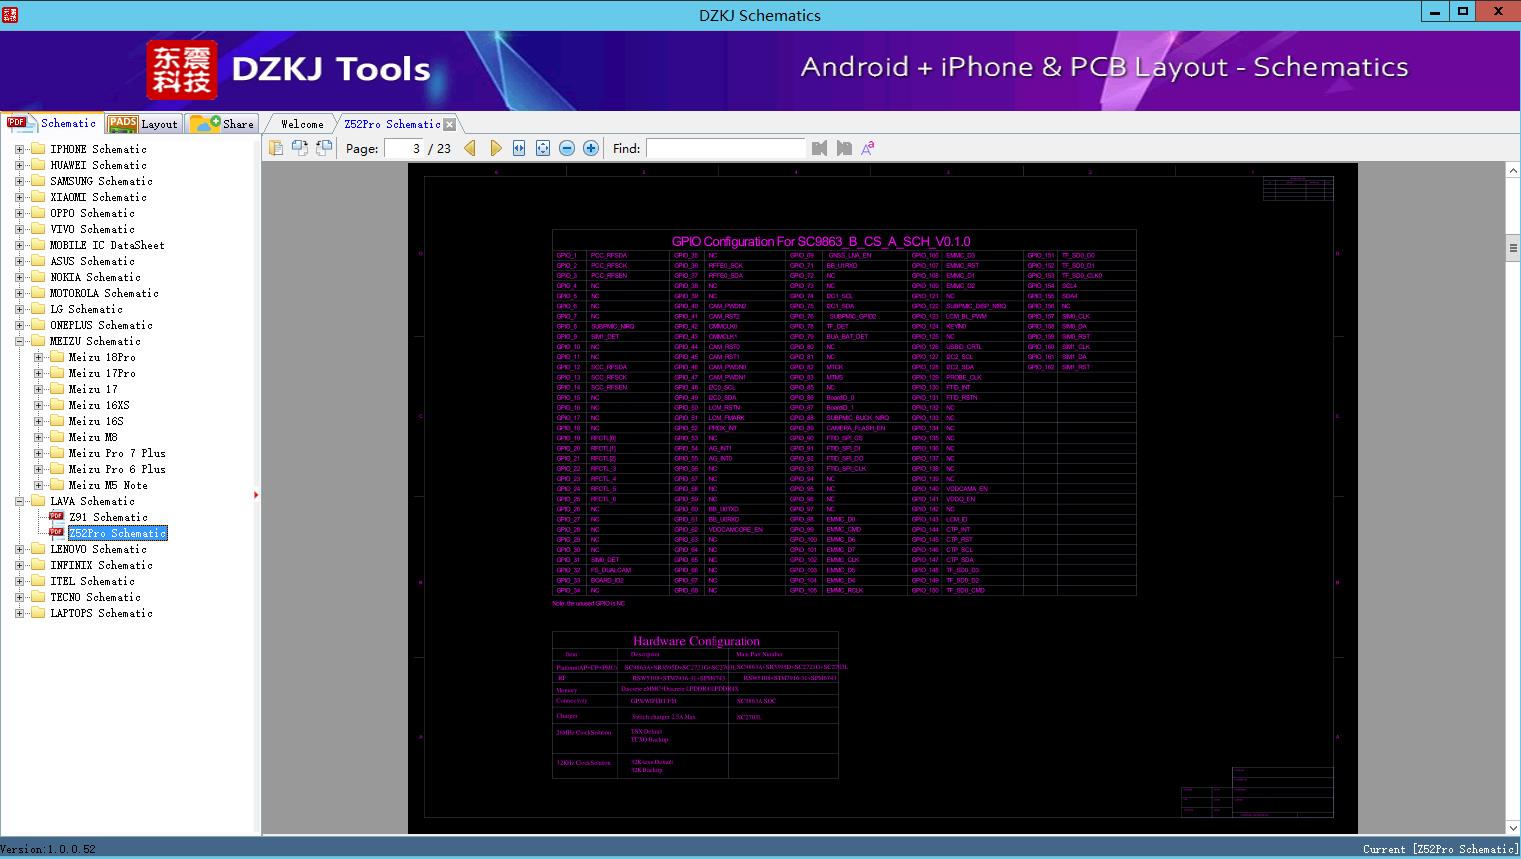Viewport: 1521px width, 859px height.
Task: Expand the Meizu 18Pro folder
Action: pos(38,357)
